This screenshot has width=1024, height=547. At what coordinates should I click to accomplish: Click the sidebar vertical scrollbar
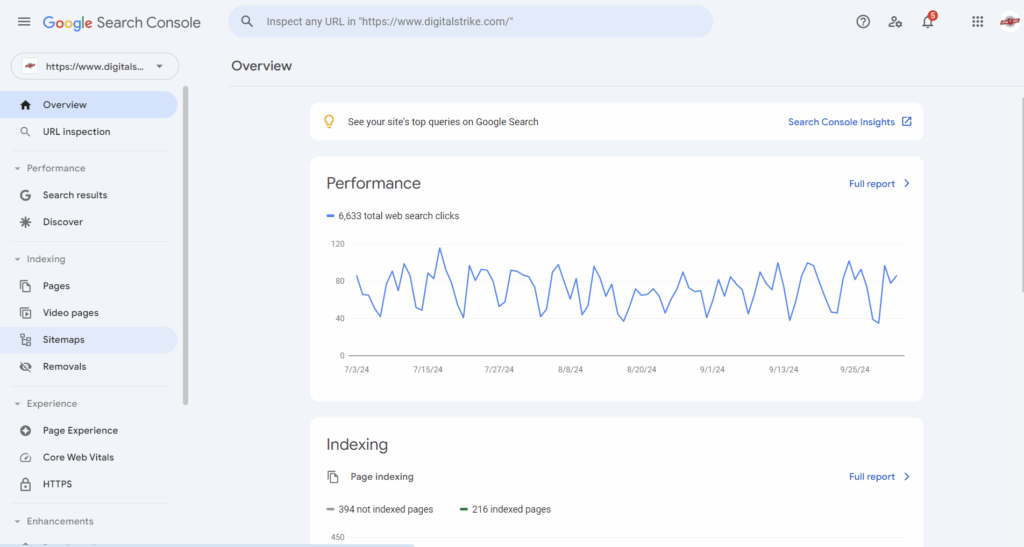pyautogui.click(x=185, y=245)
